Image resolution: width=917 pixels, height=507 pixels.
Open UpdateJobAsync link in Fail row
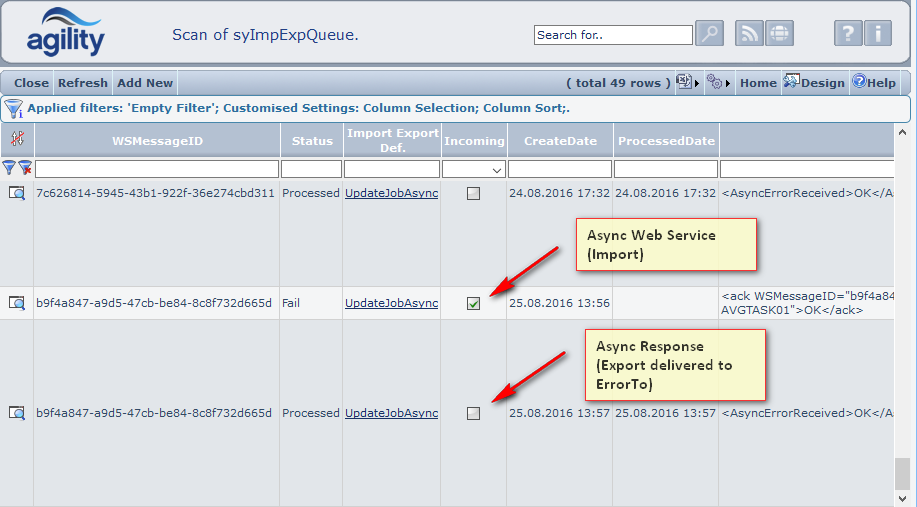click(x=391, y=303)
